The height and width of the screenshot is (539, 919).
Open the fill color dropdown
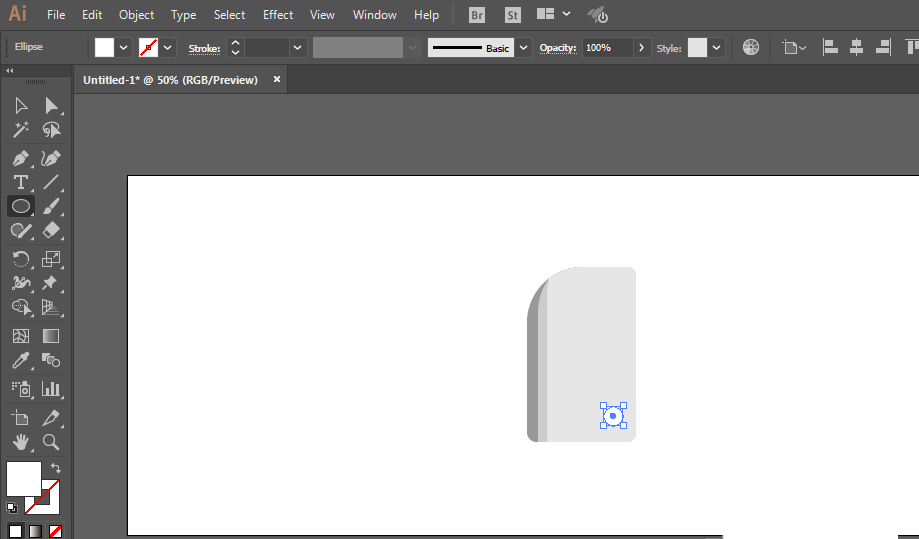click(x=123, y=48)
